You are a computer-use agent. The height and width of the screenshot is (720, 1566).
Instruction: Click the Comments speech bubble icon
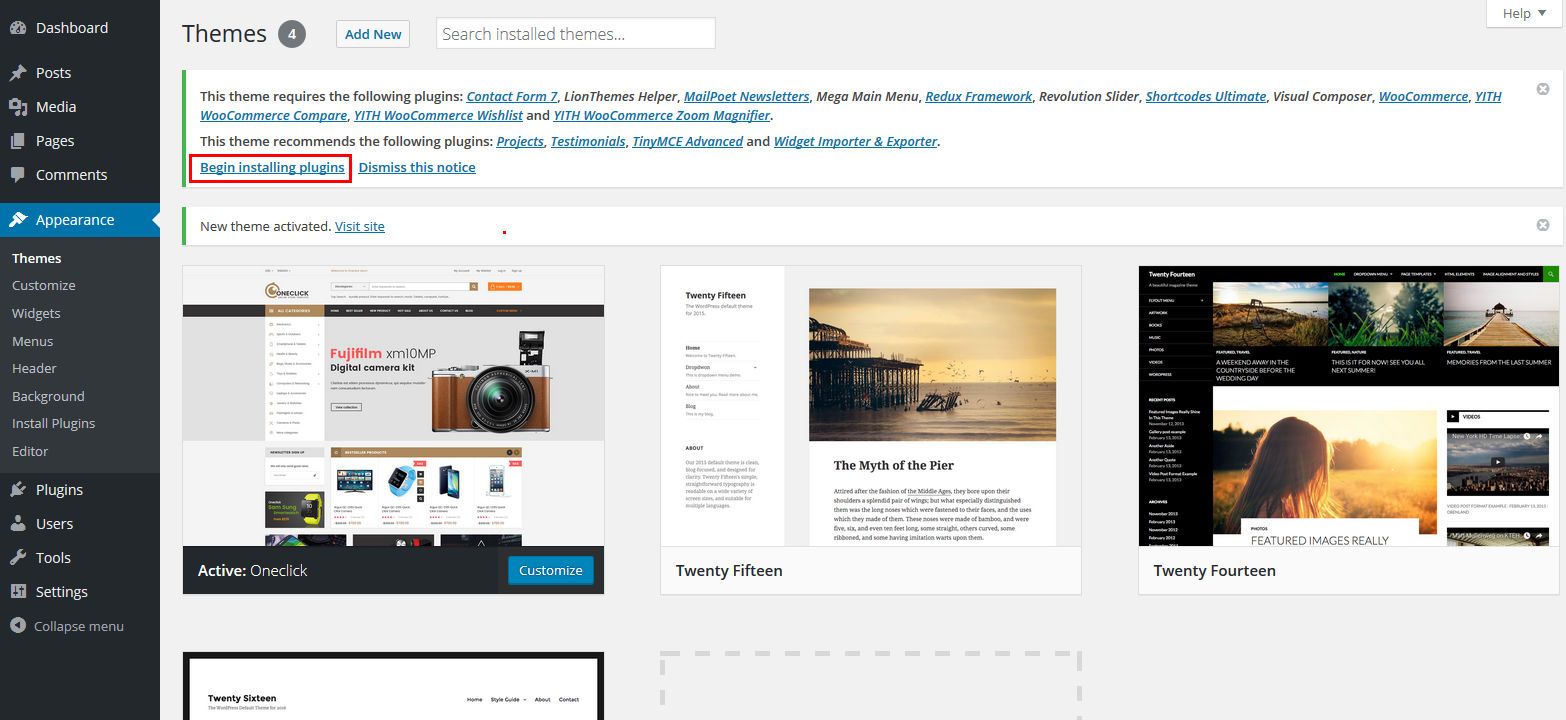pos(18,175)
